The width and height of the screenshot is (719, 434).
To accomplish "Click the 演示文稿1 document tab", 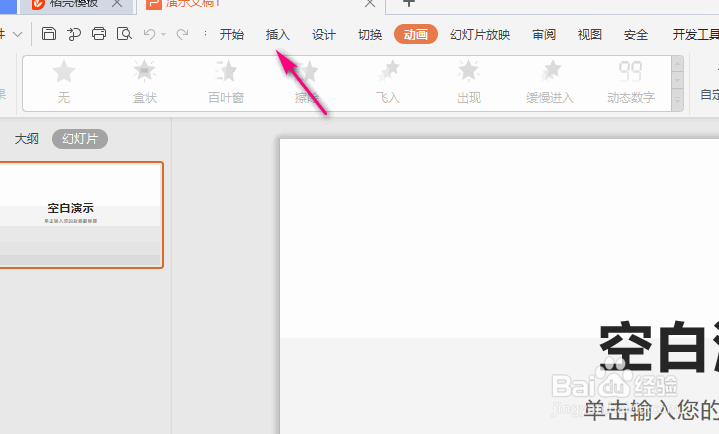I will pyautogui.click(x=261, y=5).
